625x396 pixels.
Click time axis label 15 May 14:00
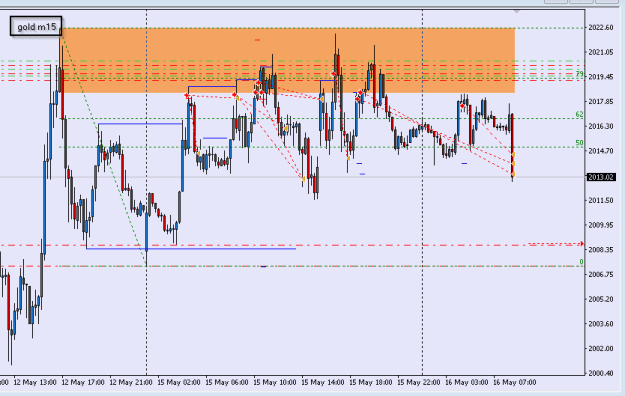(x=323, y=382)
